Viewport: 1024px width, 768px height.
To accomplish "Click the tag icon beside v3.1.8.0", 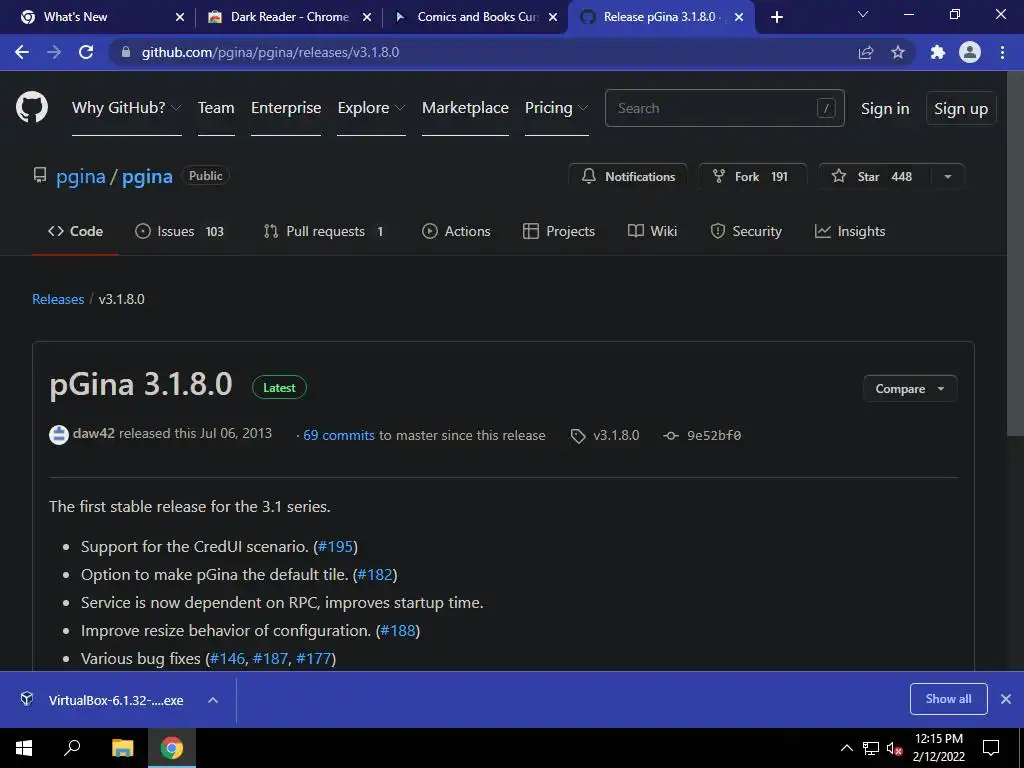I will 578,436.
